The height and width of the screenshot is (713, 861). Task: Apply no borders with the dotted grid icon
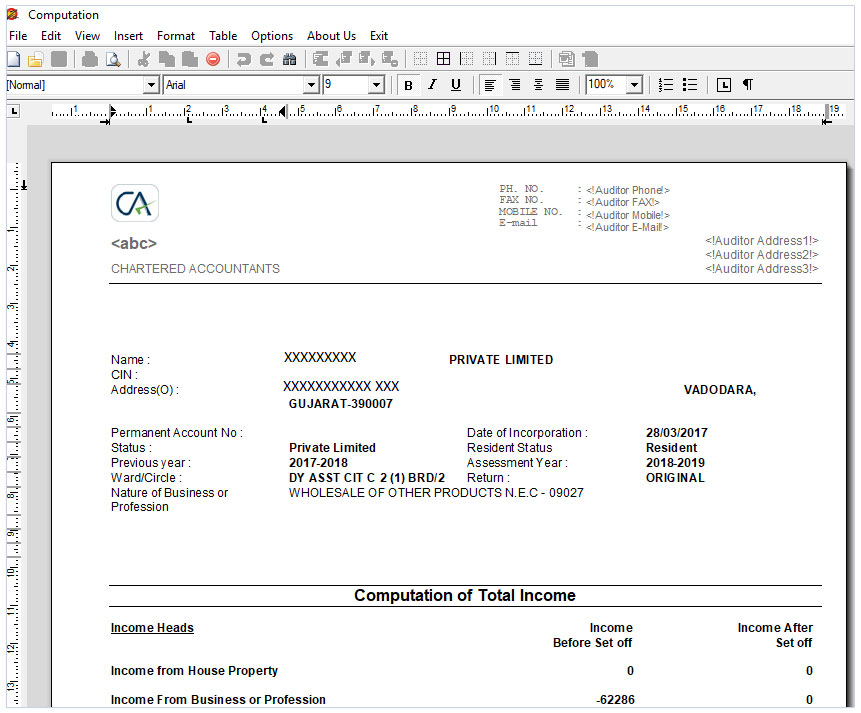pos(420,59)
